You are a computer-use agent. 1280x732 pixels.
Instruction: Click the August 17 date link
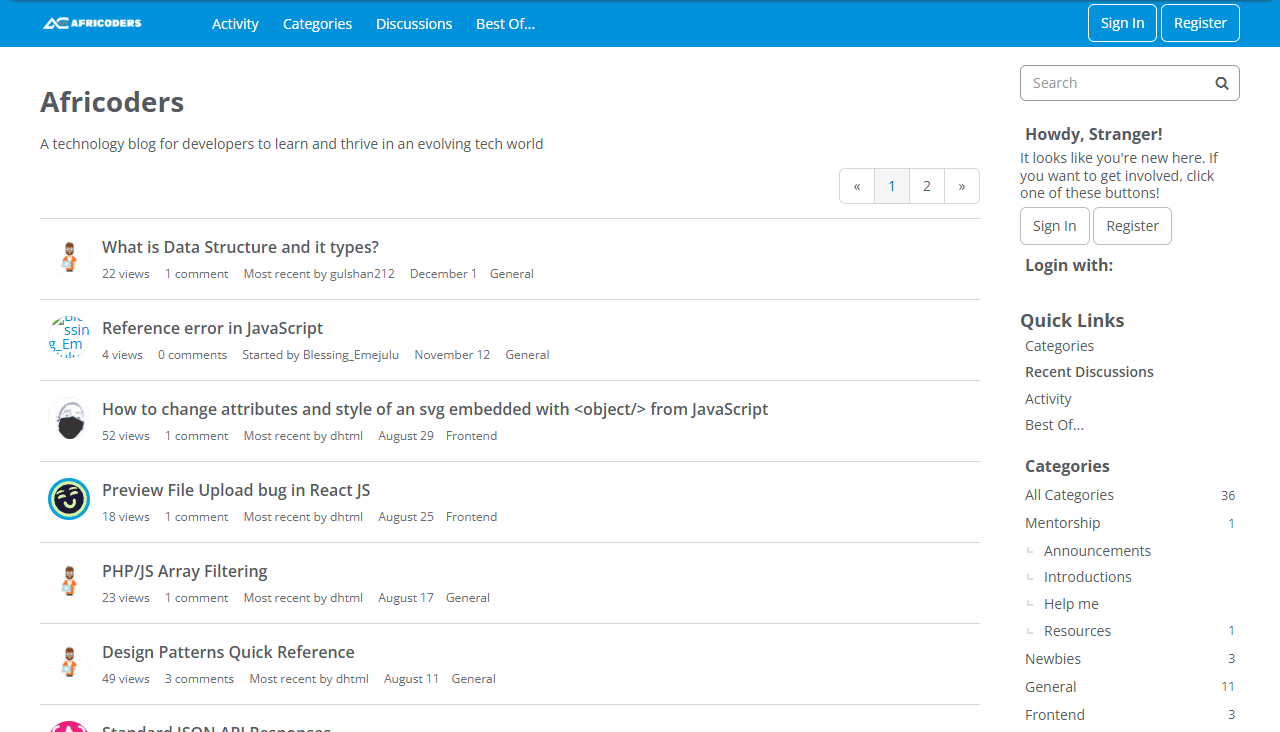tap(406, 598)
